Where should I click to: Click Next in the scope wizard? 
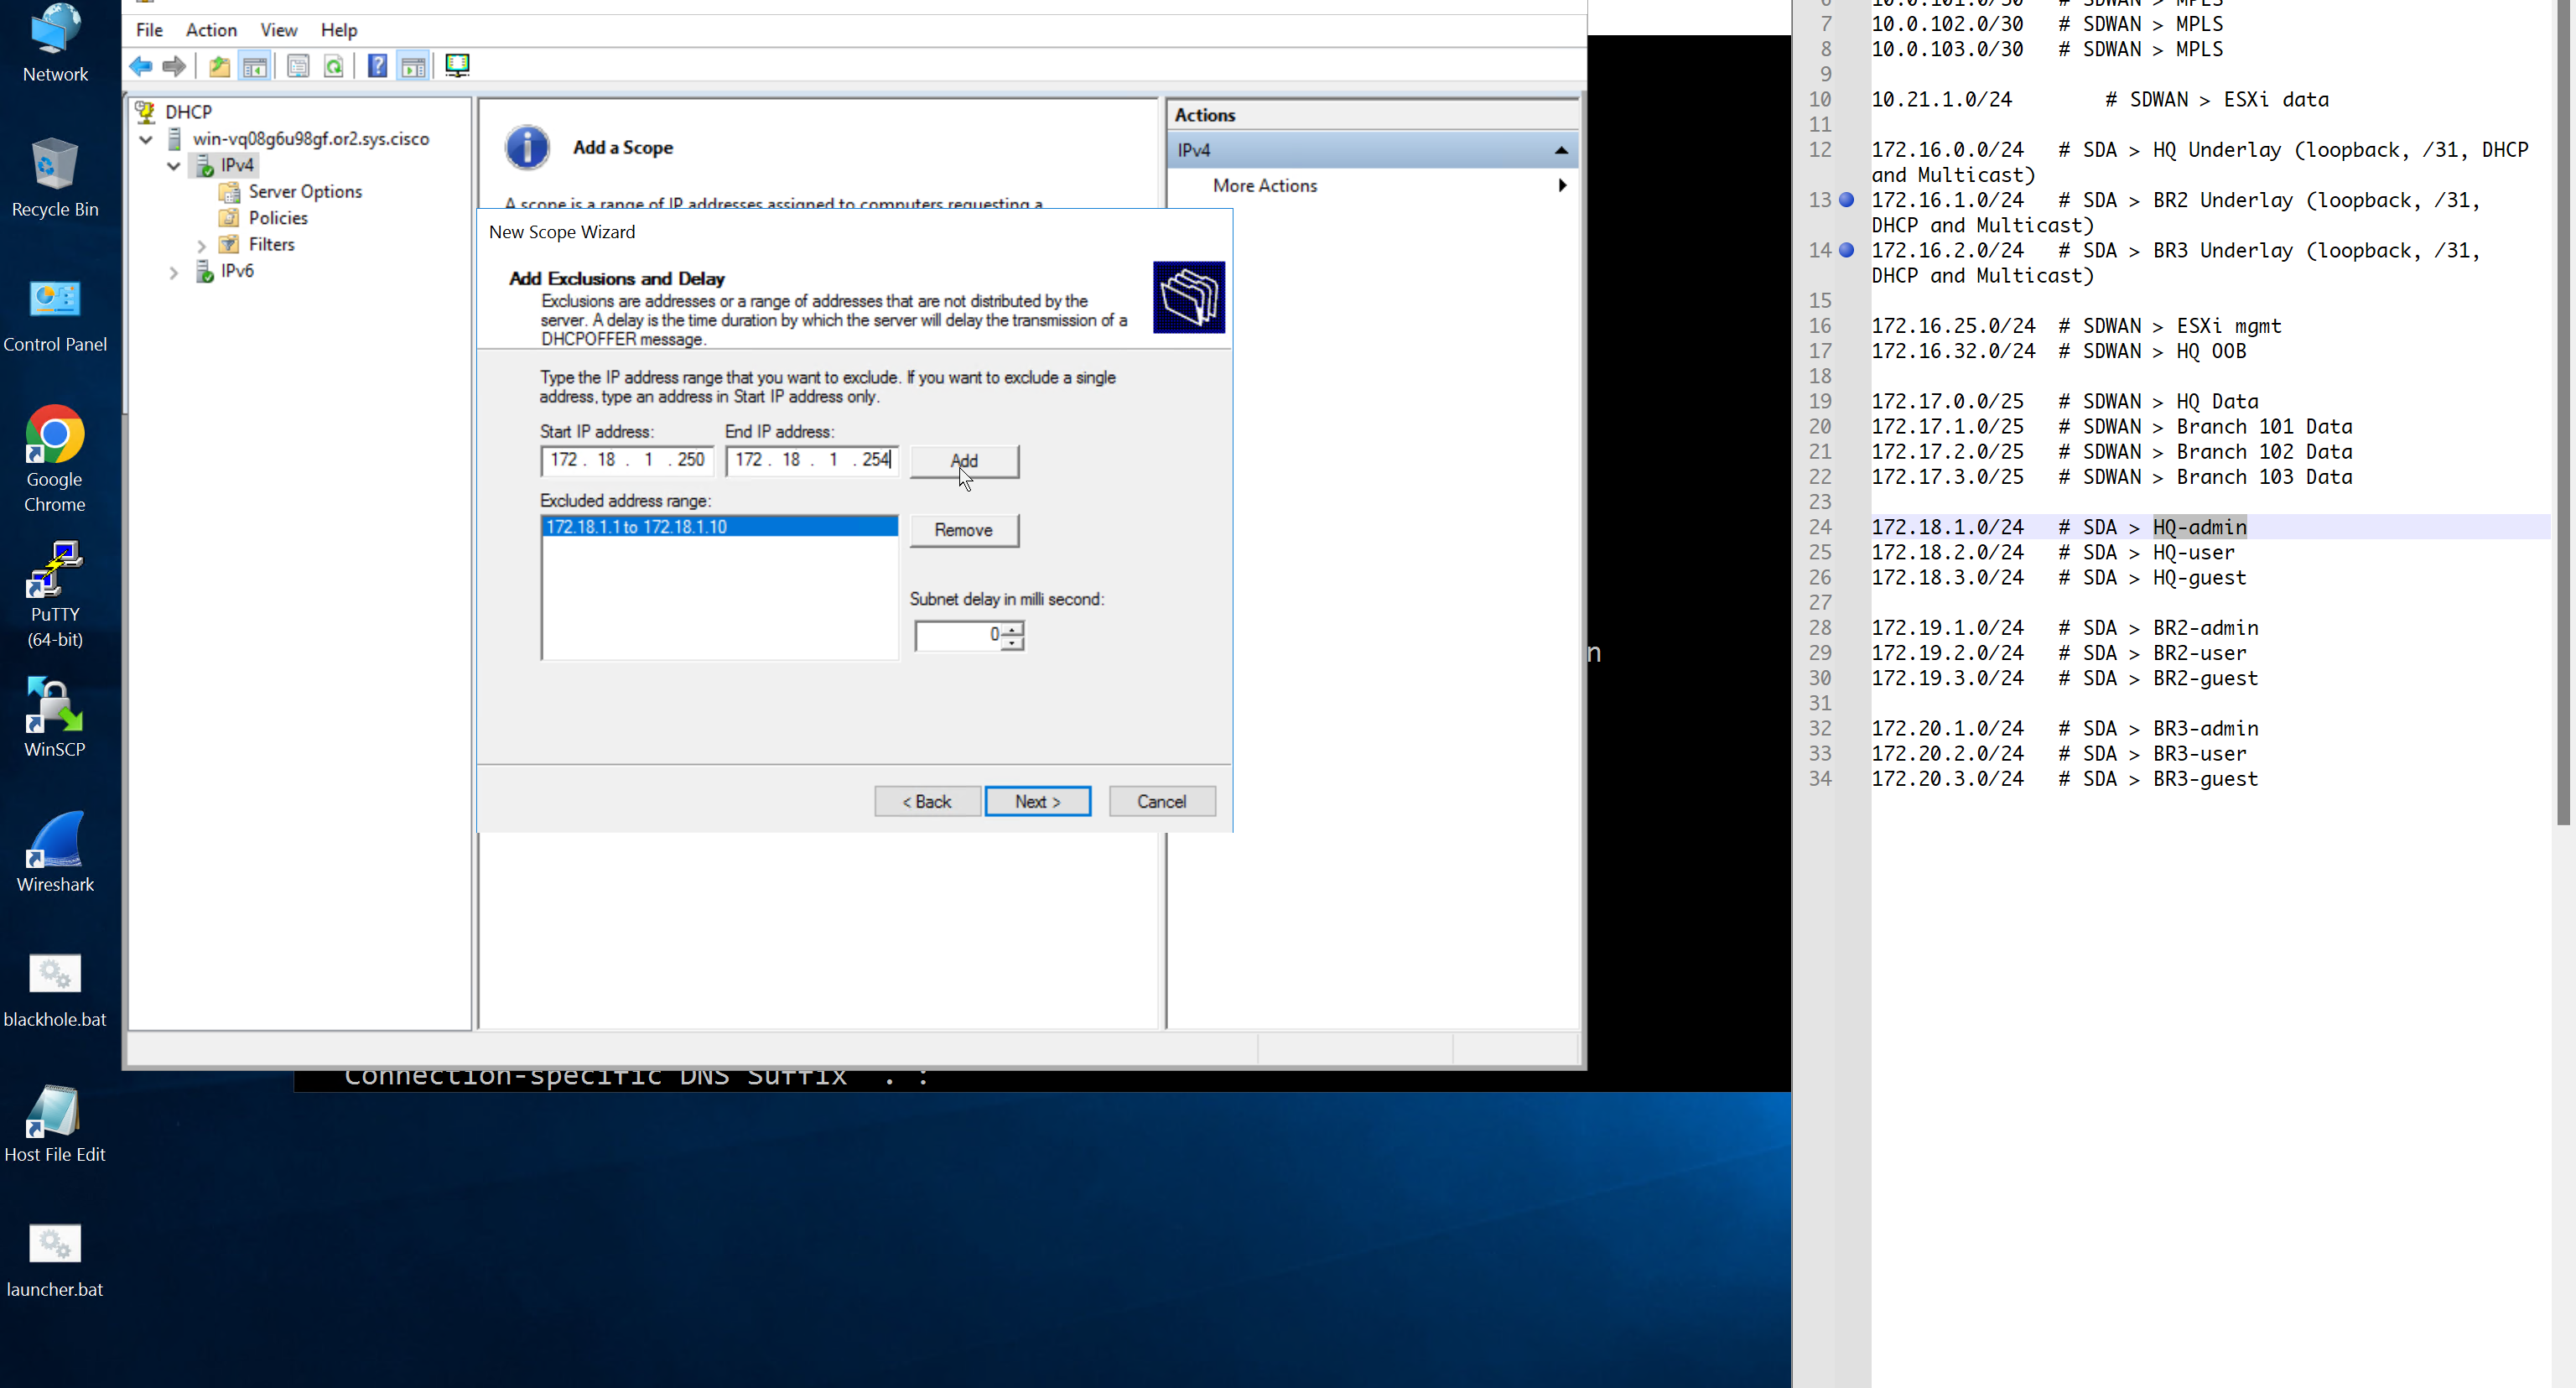(x=1037, y=801)
